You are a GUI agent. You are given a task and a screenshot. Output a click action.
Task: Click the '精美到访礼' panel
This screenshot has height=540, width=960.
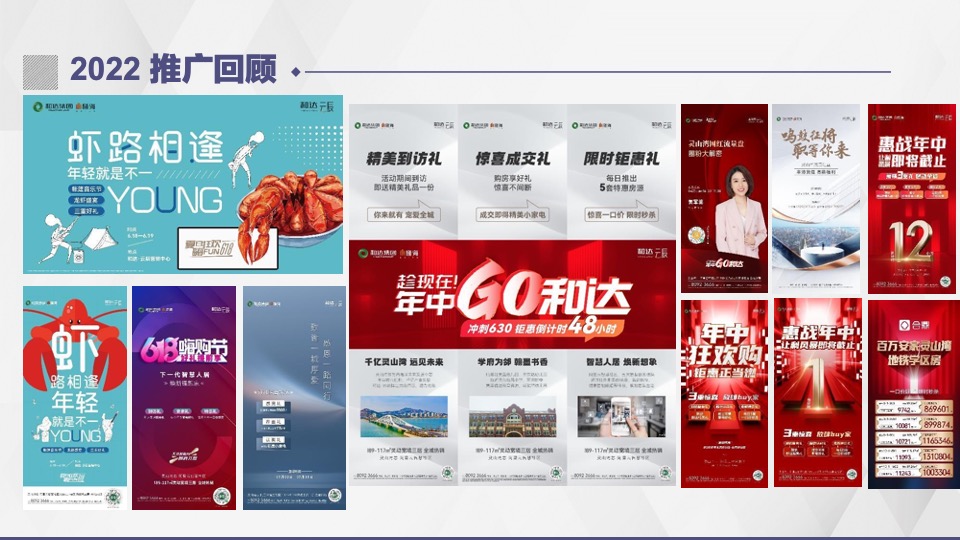point(403,172)
